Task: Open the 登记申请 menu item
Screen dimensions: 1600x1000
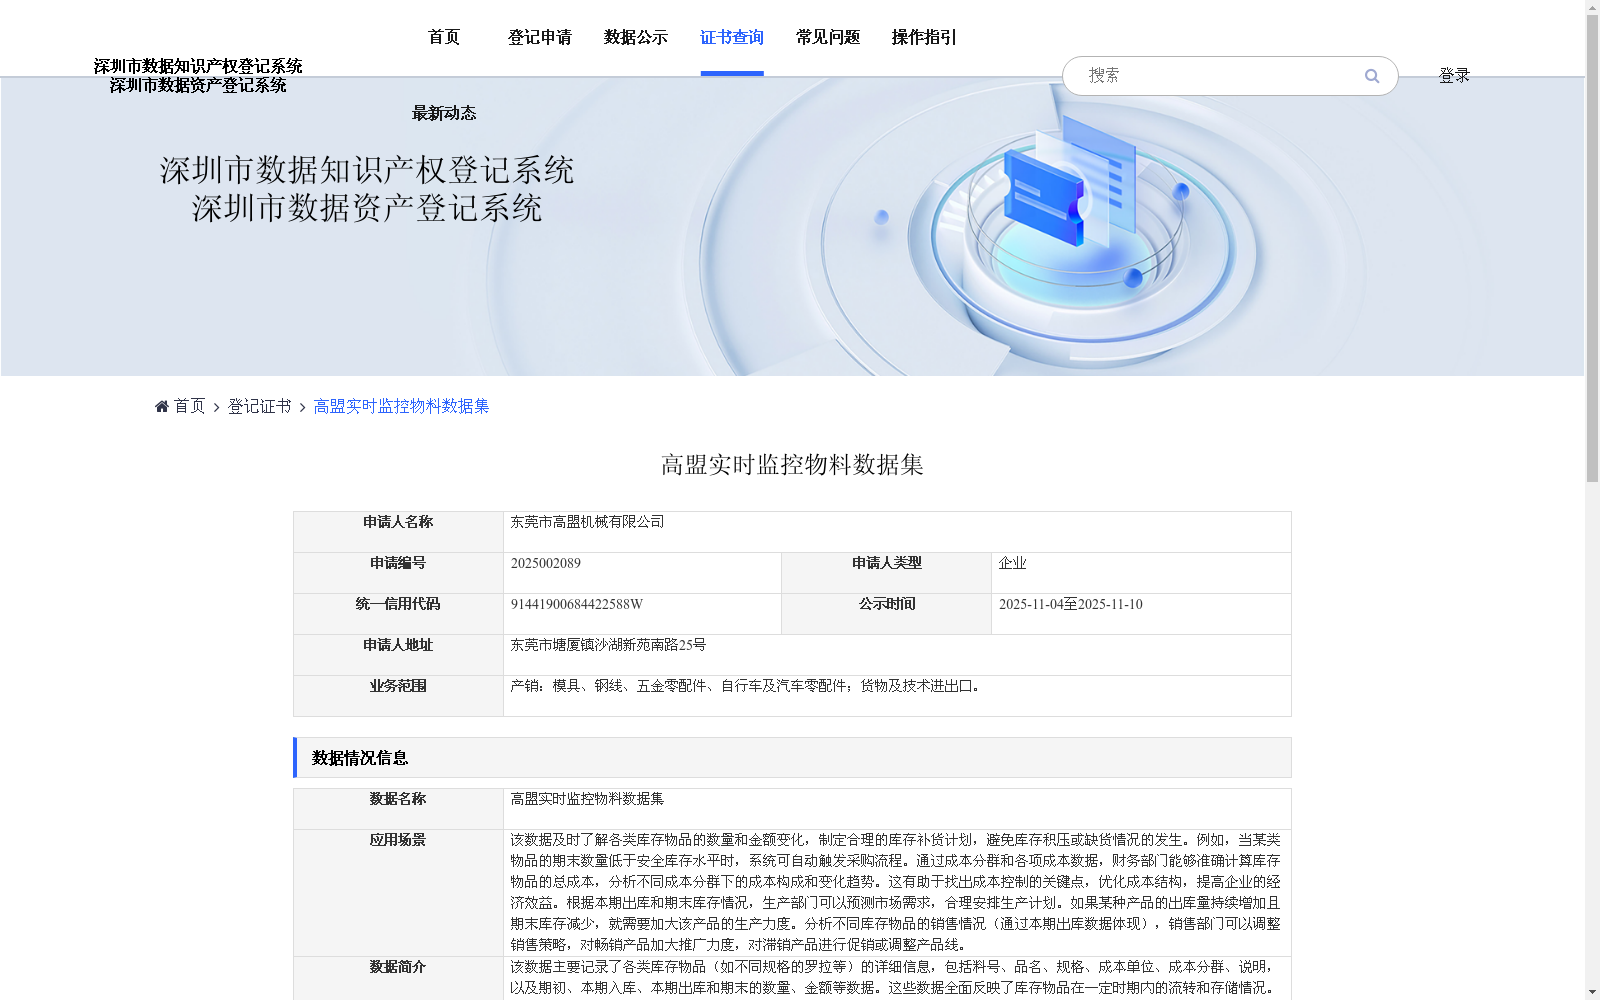Action: (x=540, y=37)
